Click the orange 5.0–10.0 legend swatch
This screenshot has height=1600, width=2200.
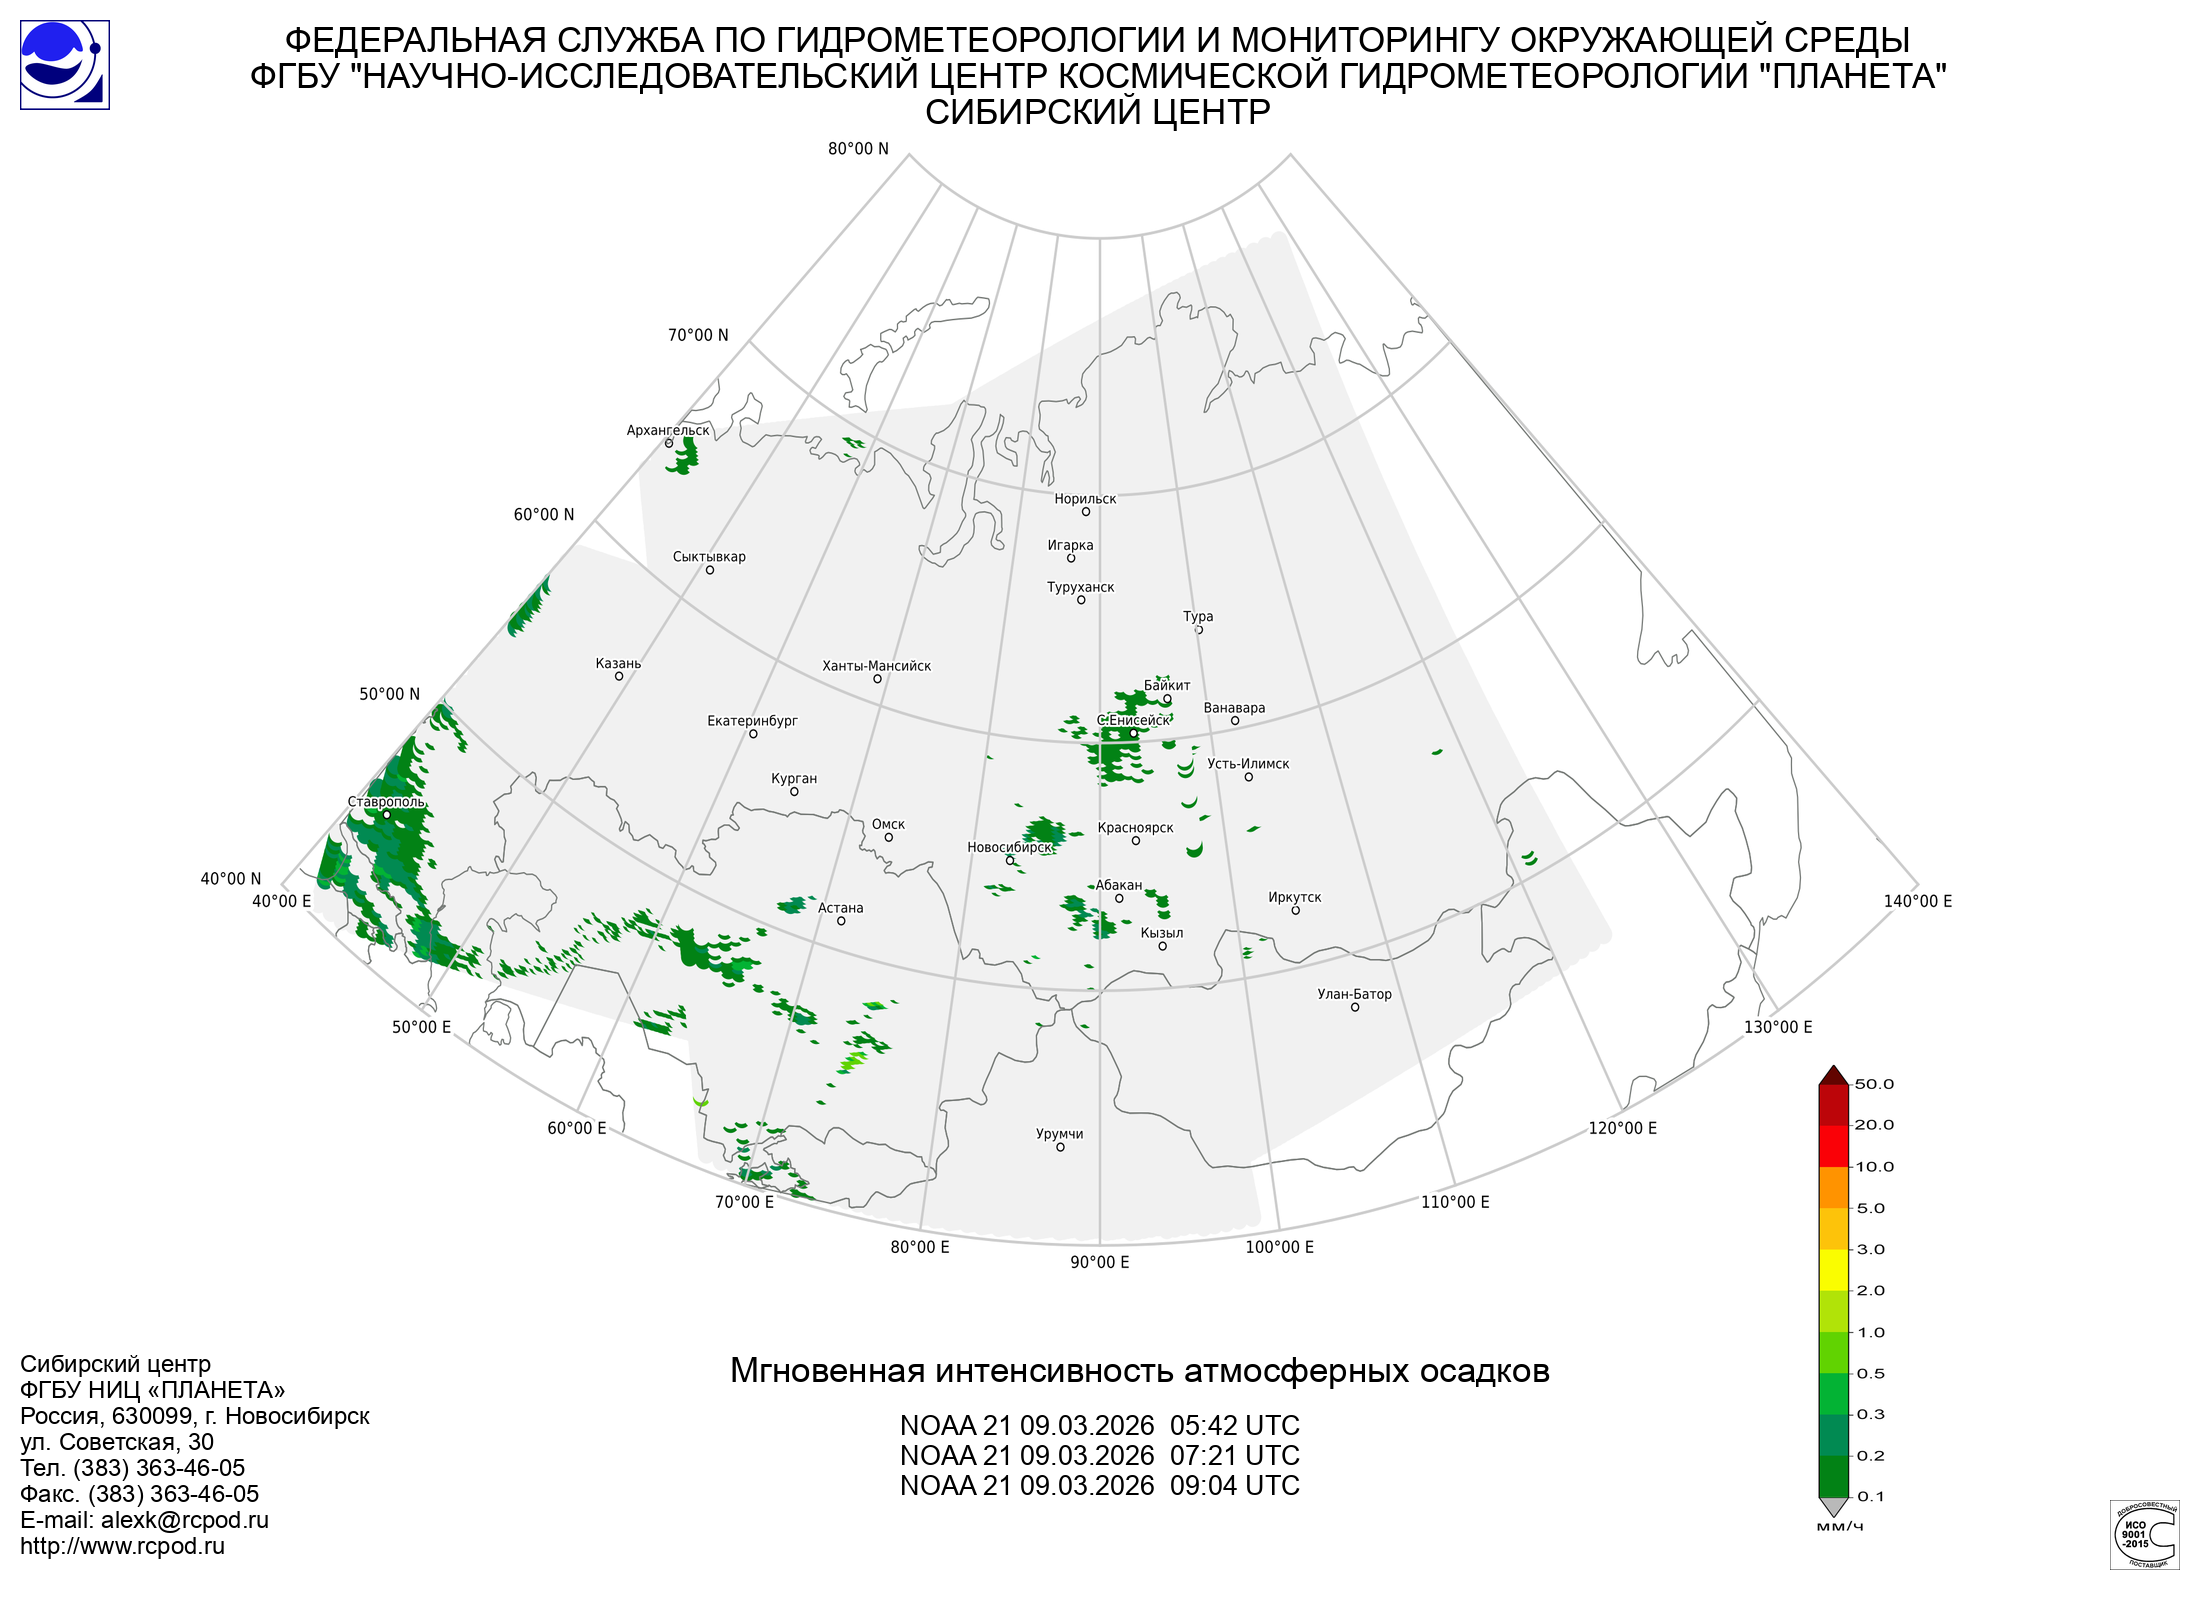1833,1187
